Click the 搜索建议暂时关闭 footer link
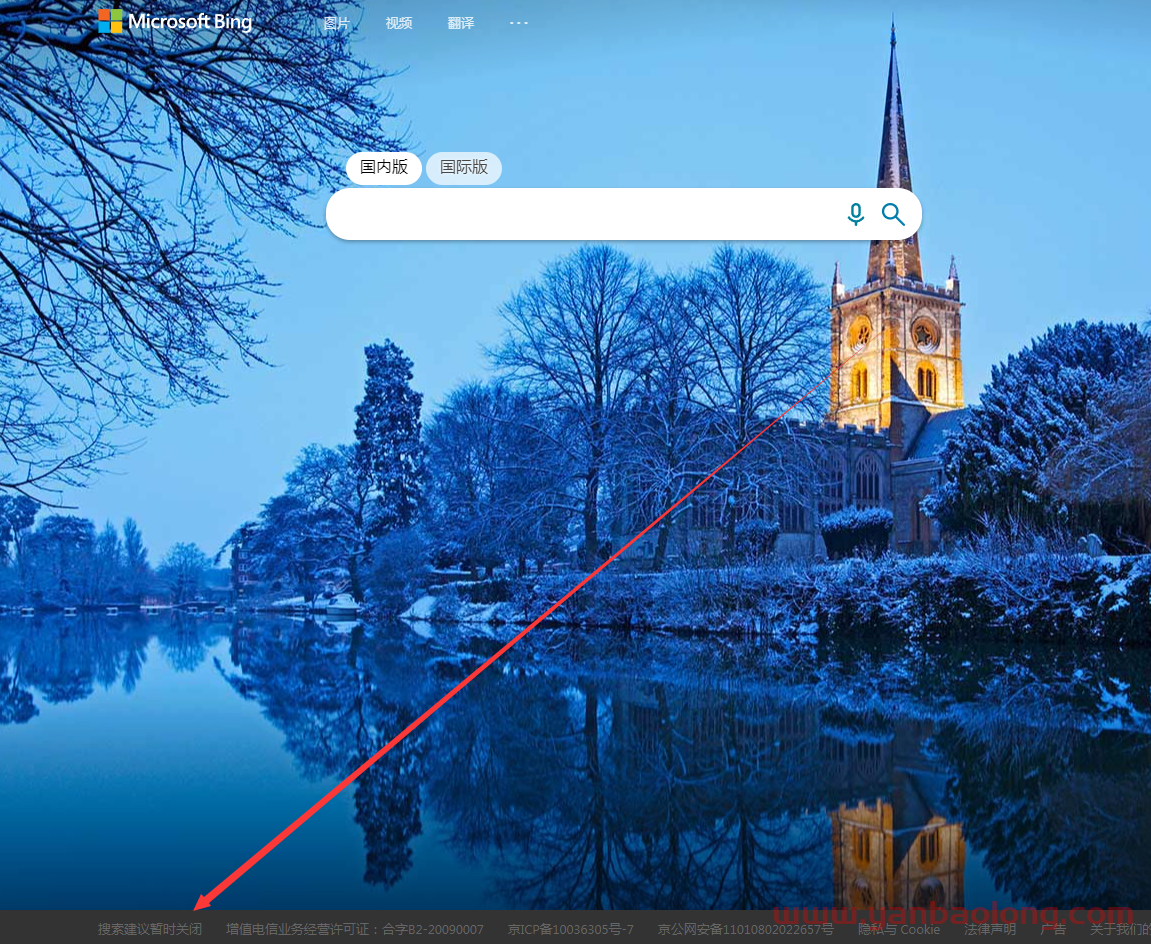This screenshot has width=1151, height=944. click(x=150, y=929)
